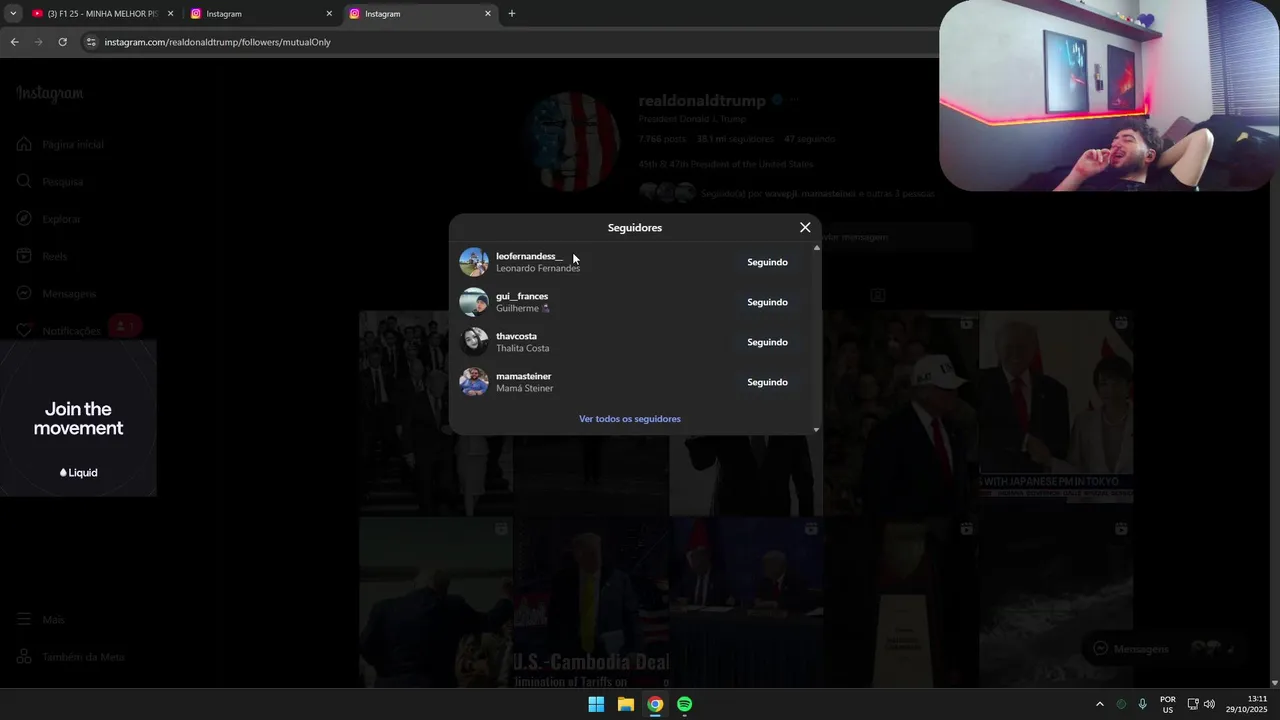Viewport: 1280px width, 720px height.
Task: Open the U.S.-Cambodia Deal post thumbnail
Action: (x=591, y=603)
